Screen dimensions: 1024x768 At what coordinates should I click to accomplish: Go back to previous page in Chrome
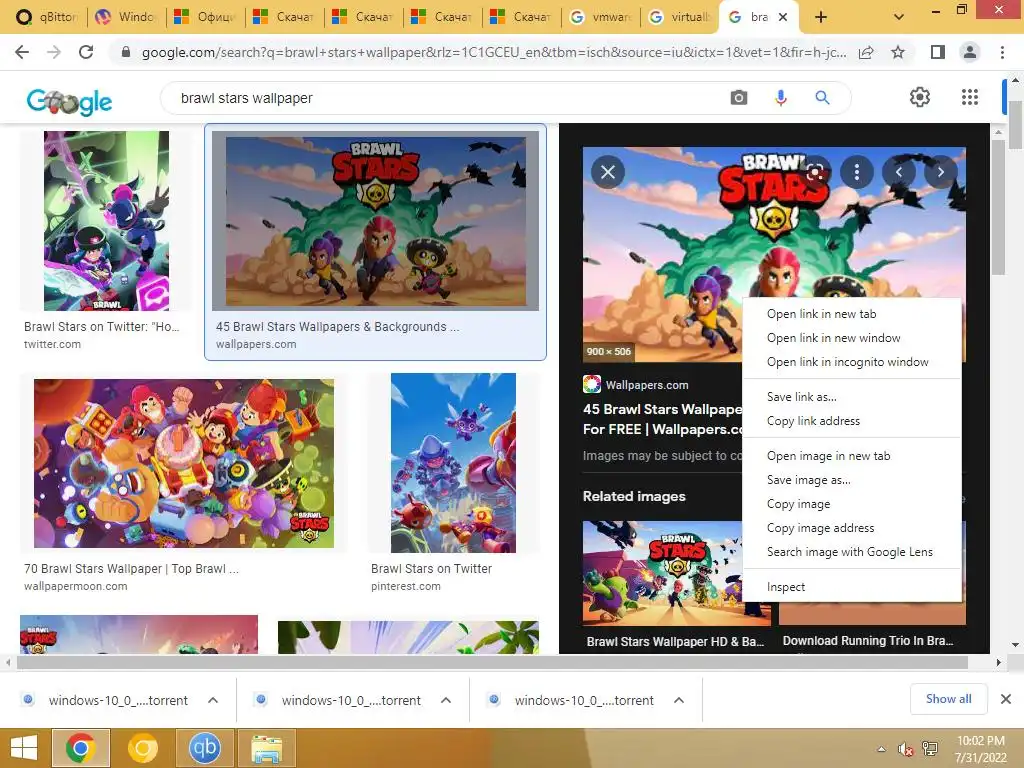click(x=22, y=52)
